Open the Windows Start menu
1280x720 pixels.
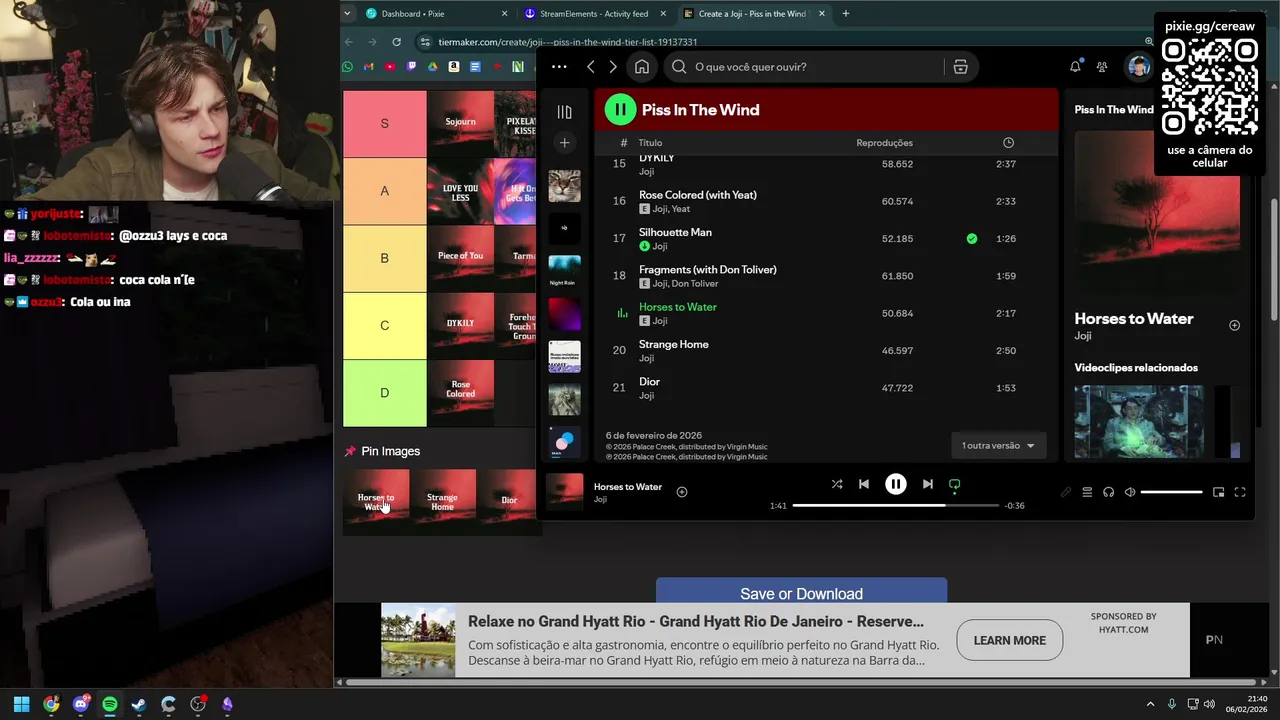[21, 704]
